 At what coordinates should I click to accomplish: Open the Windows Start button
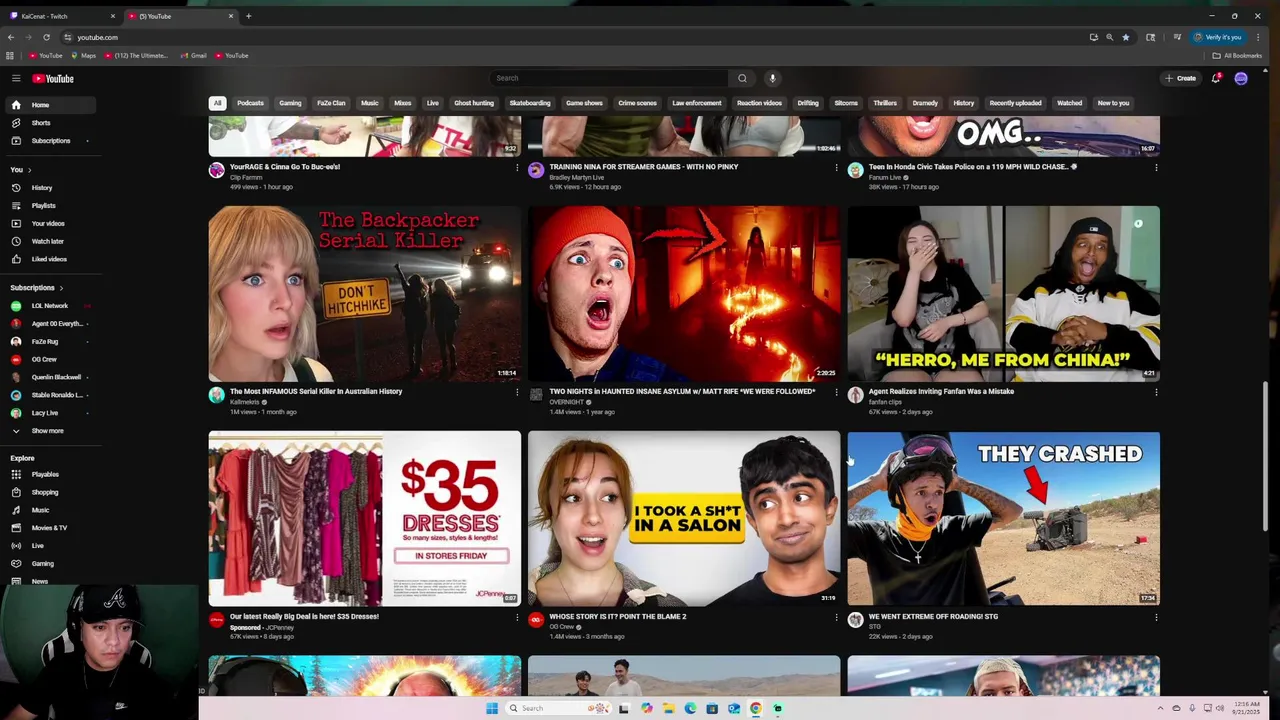click(491, 708)
